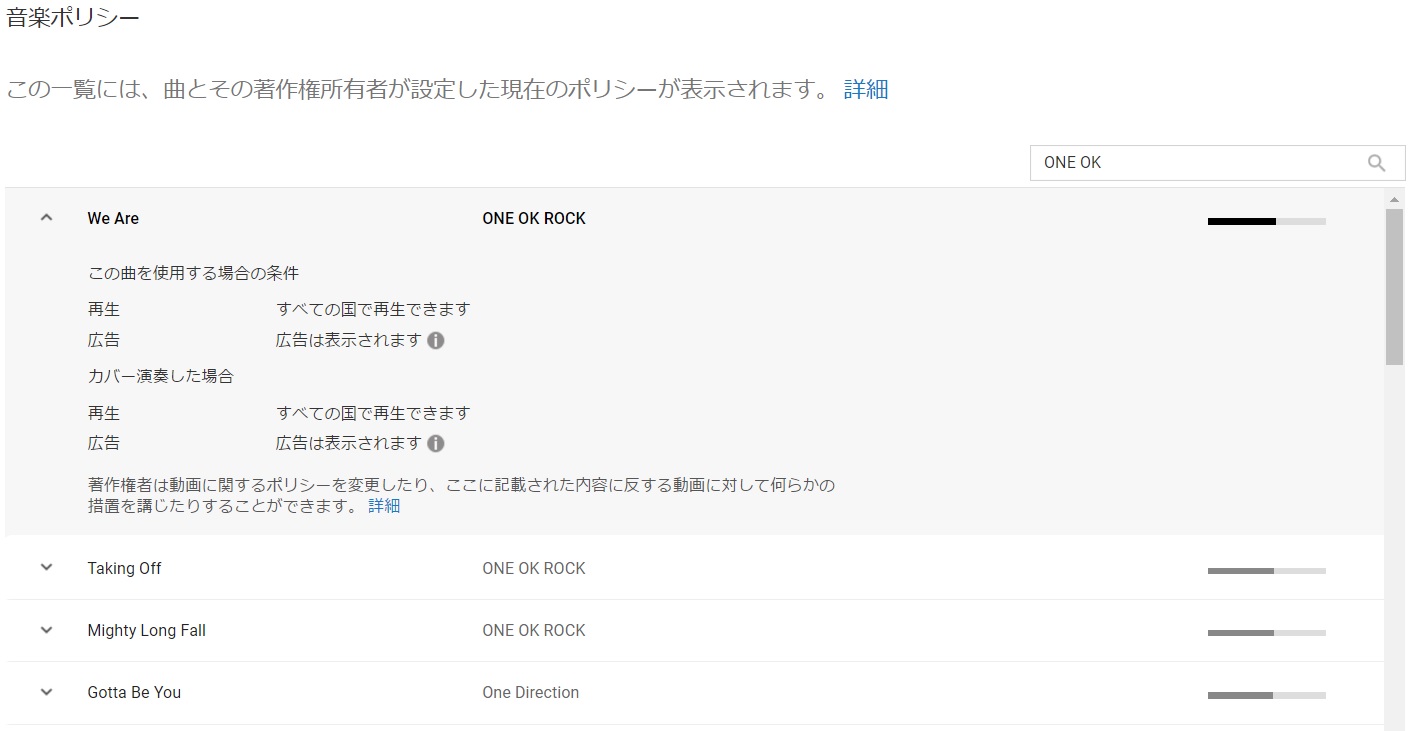The image size is (1423, 731).
Task: Click すべての国で再生できます under この曲を使用する場合の条件
Action: click(x=373, y=310)
